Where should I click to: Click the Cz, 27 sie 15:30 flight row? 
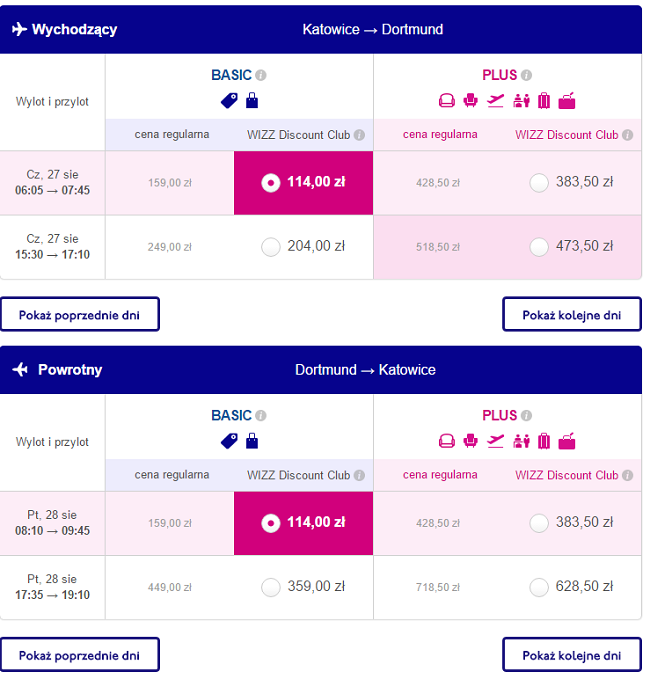[x=320, y=247]
